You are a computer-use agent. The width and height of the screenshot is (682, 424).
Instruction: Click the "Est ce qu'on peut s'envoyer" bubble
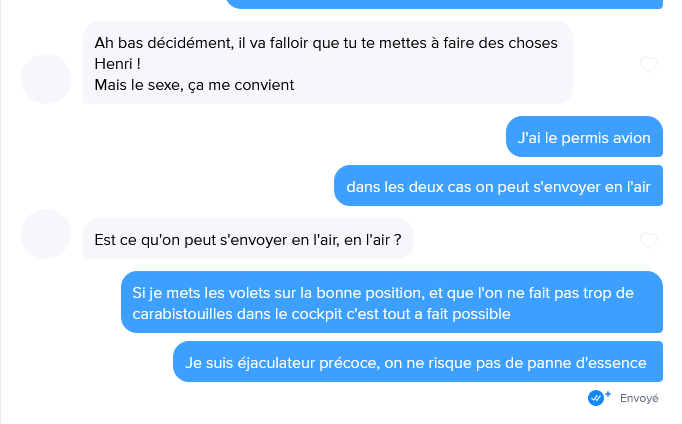tap(248, 240)
